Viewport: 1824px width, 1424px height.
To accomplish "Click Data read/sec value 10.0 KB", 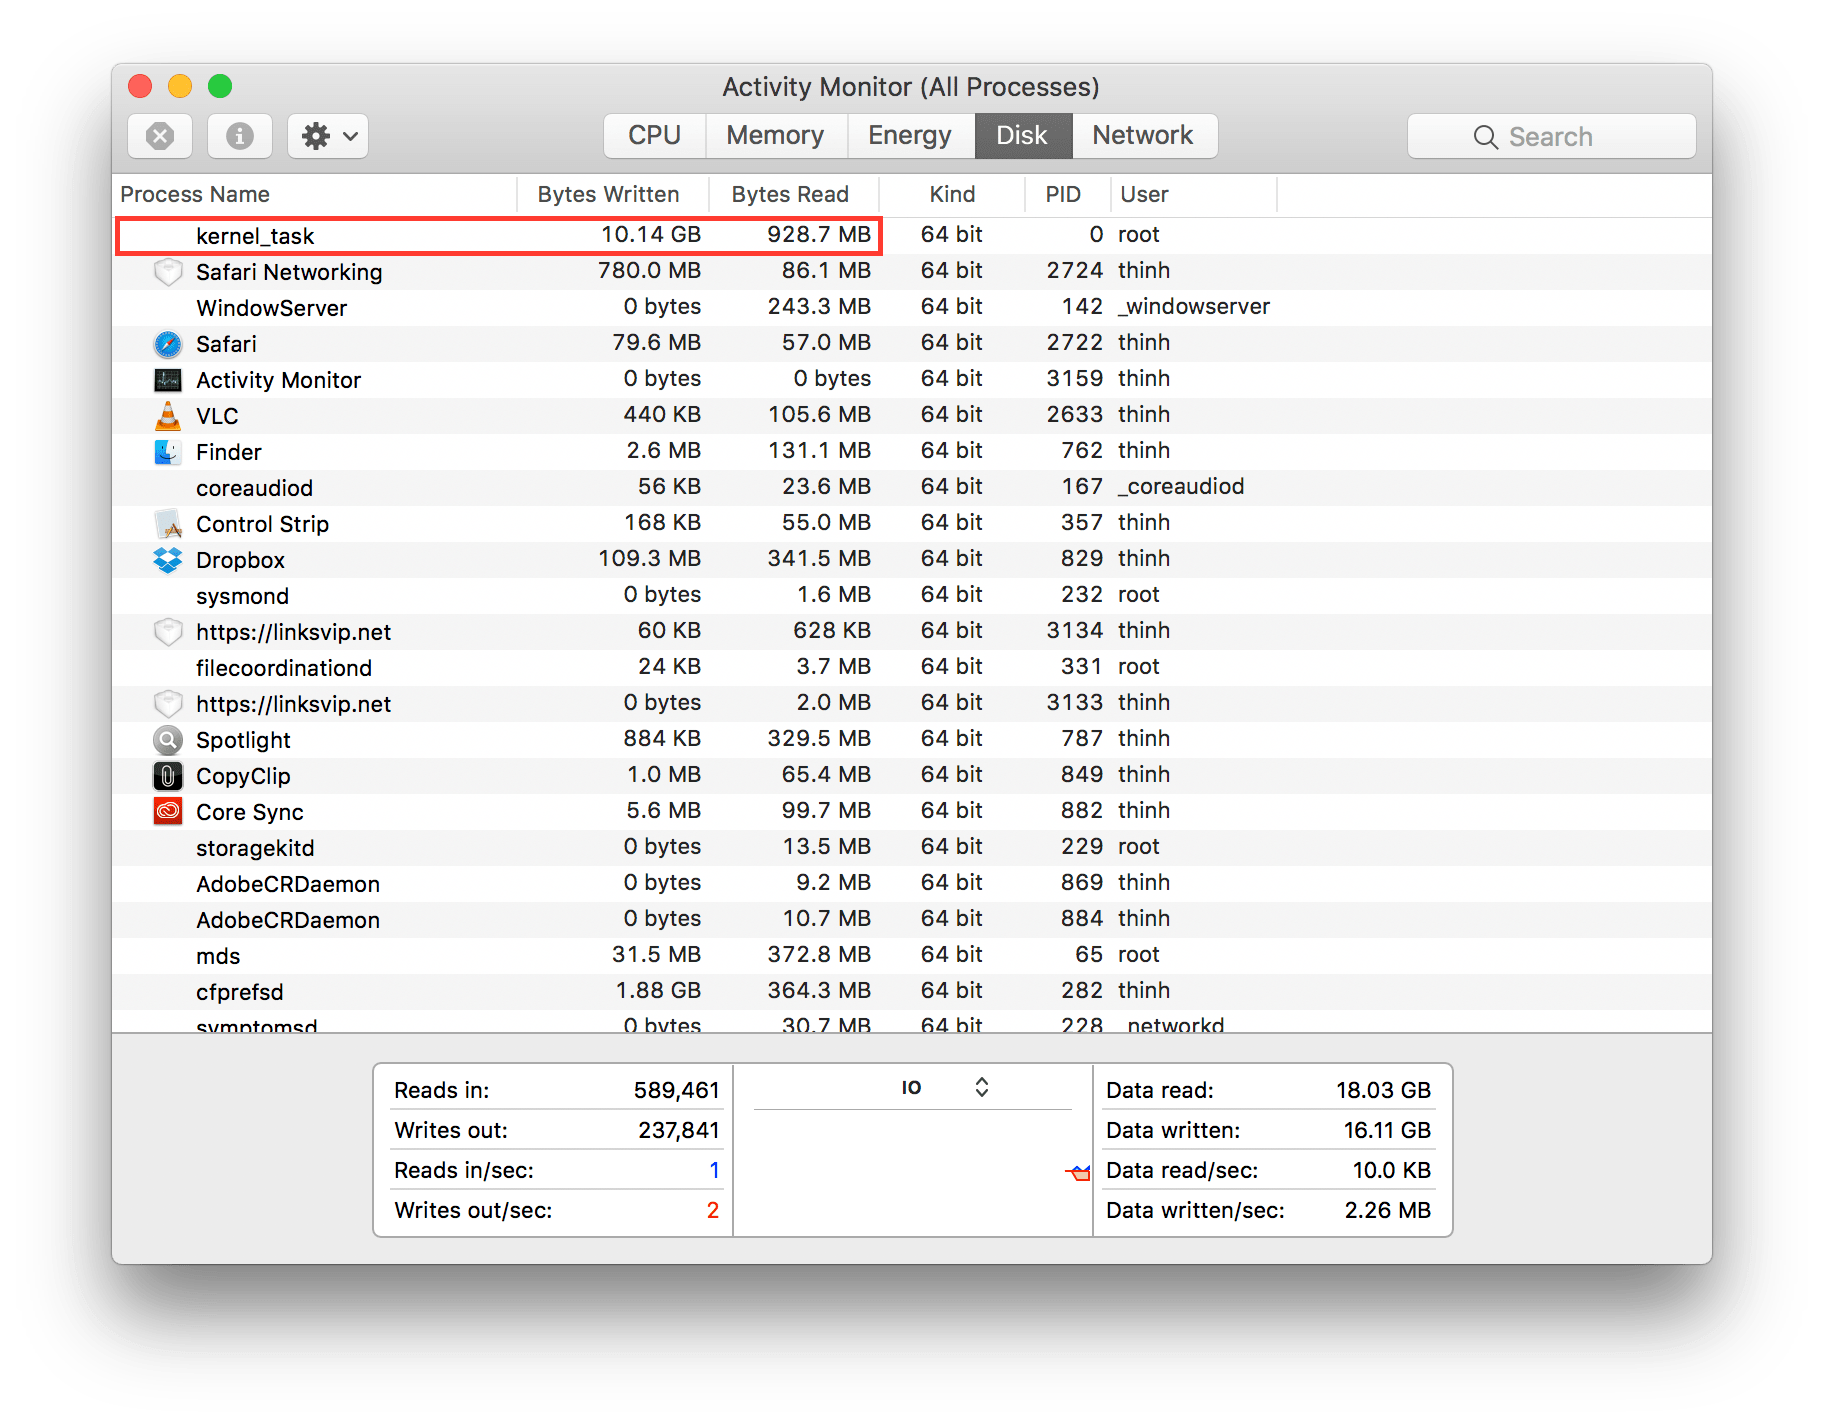I will [1391, 1170].
